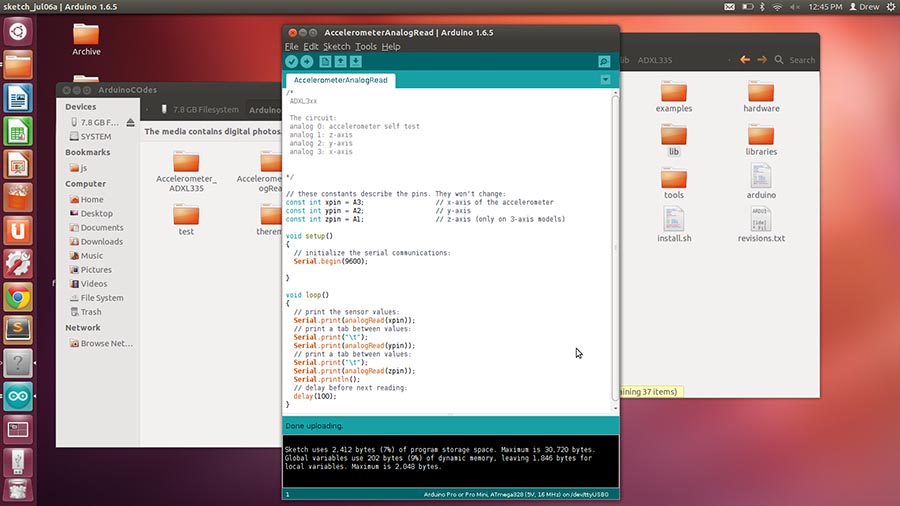
Task: Select the AccelerometerAnalogRead tab
Action: pos(340,80)
